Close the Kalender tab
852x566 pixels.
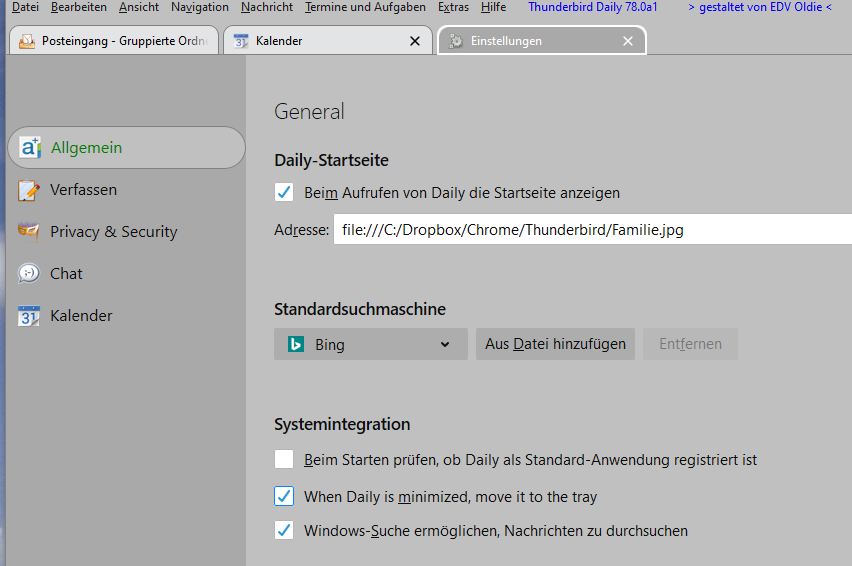[x=415, y=41]
